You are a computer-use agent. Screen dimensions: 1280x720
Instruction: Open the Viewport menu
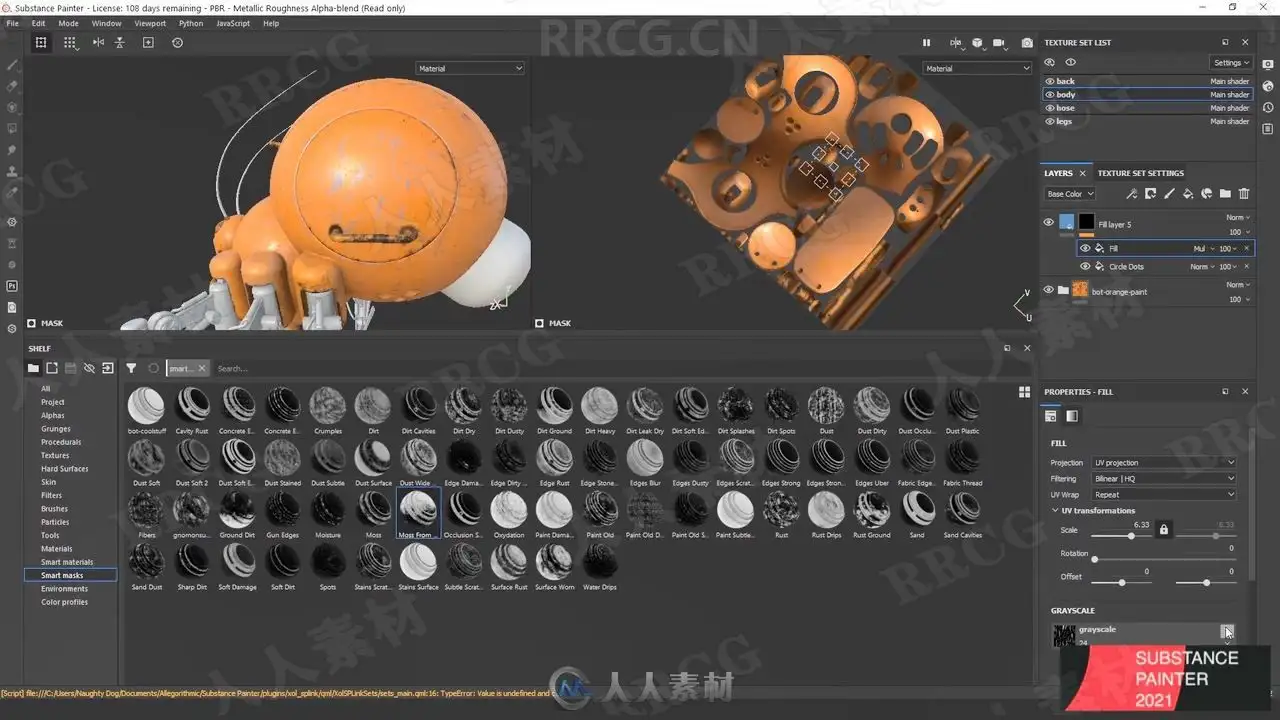click(150, 23)
